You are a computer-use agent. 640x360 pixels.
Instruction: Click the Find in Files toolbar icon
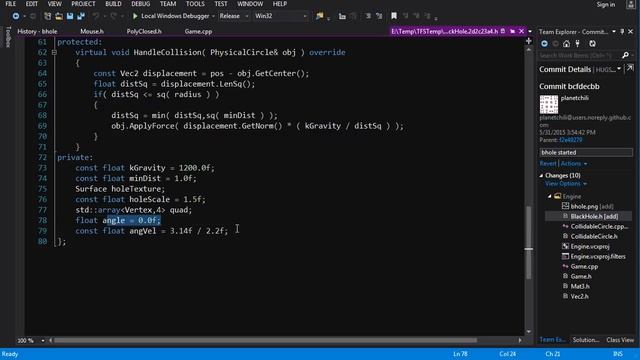coord(319,16)
